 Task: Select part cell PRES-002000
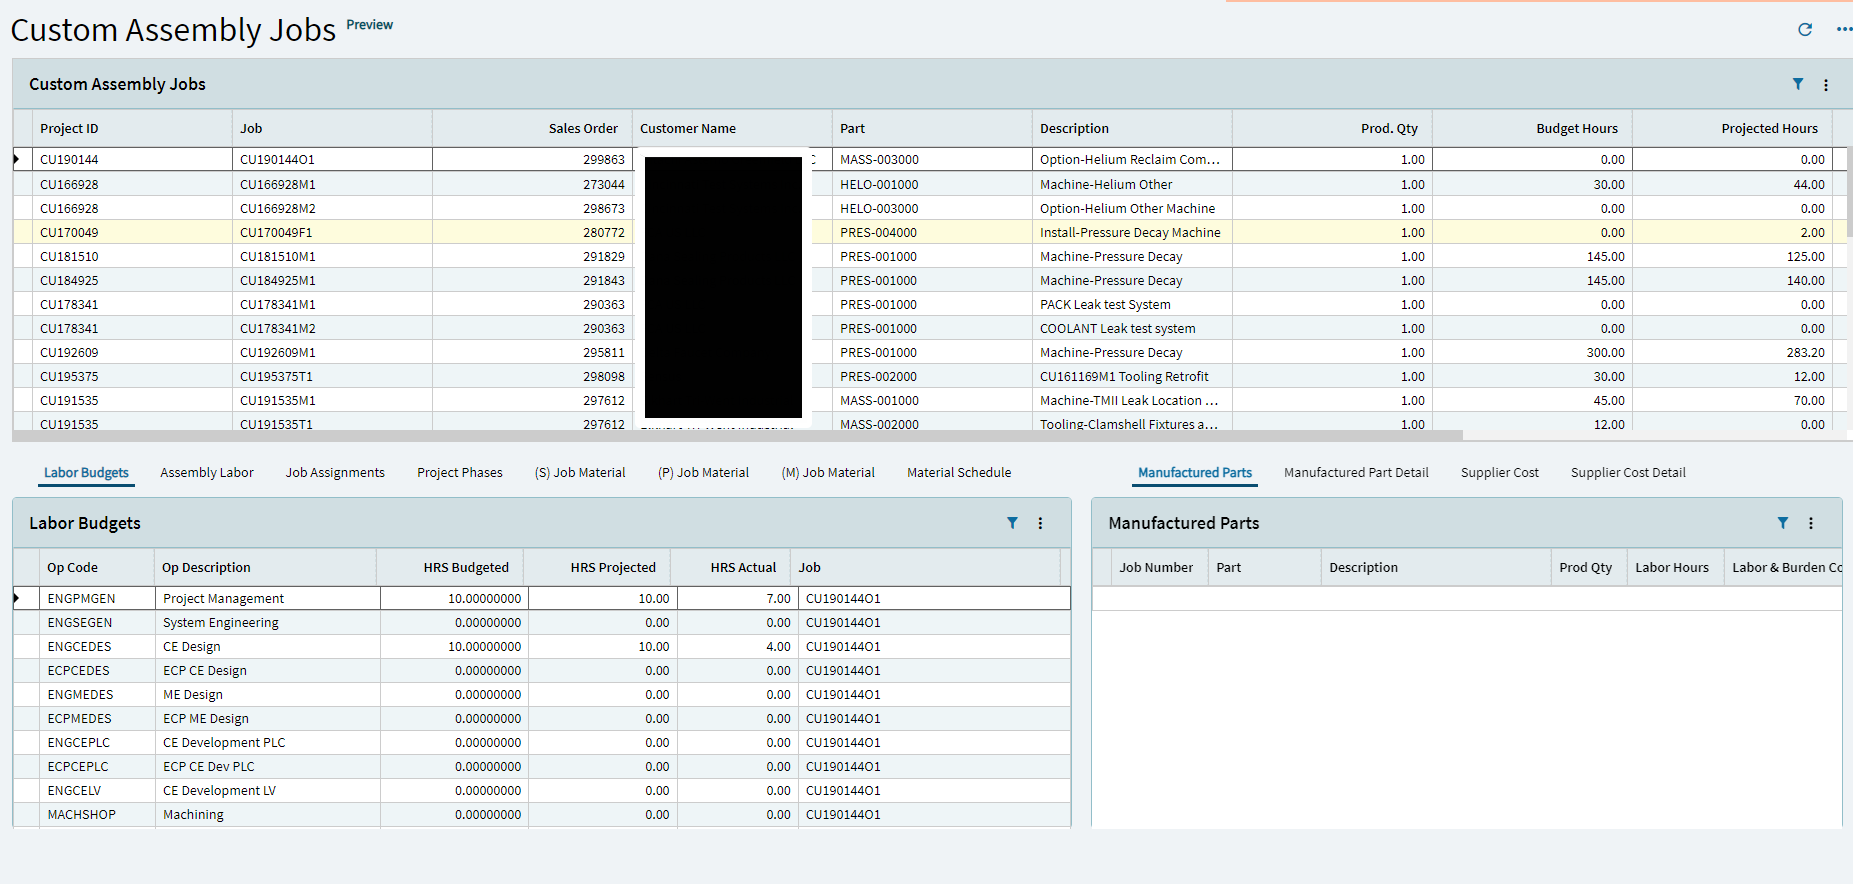932,376
